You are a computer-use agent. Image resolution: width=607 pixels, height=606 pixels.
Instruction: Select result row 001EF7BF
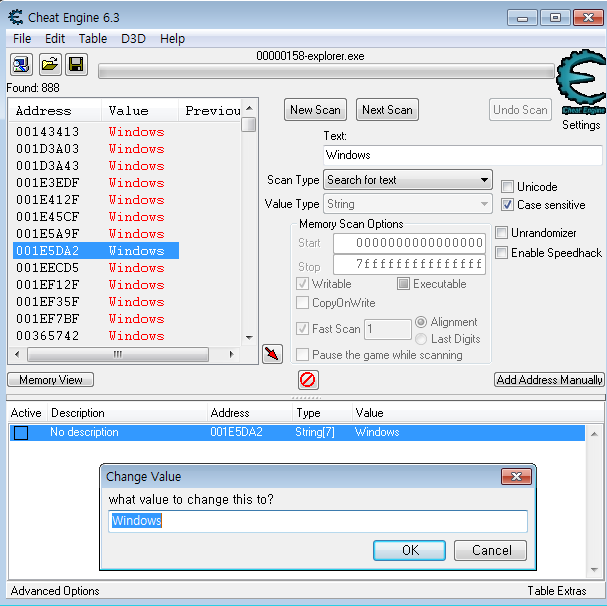point(95,319)
